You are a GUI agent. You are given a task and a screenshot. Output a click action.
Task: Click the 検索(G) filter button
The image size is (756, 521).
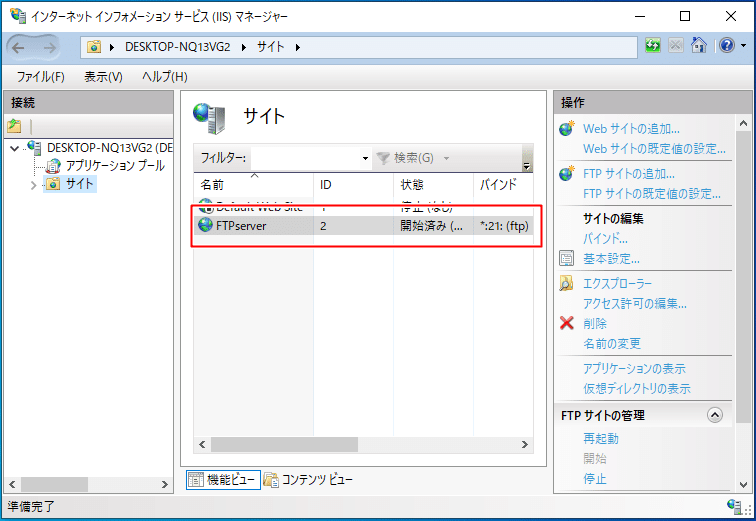tap(405, 158)
